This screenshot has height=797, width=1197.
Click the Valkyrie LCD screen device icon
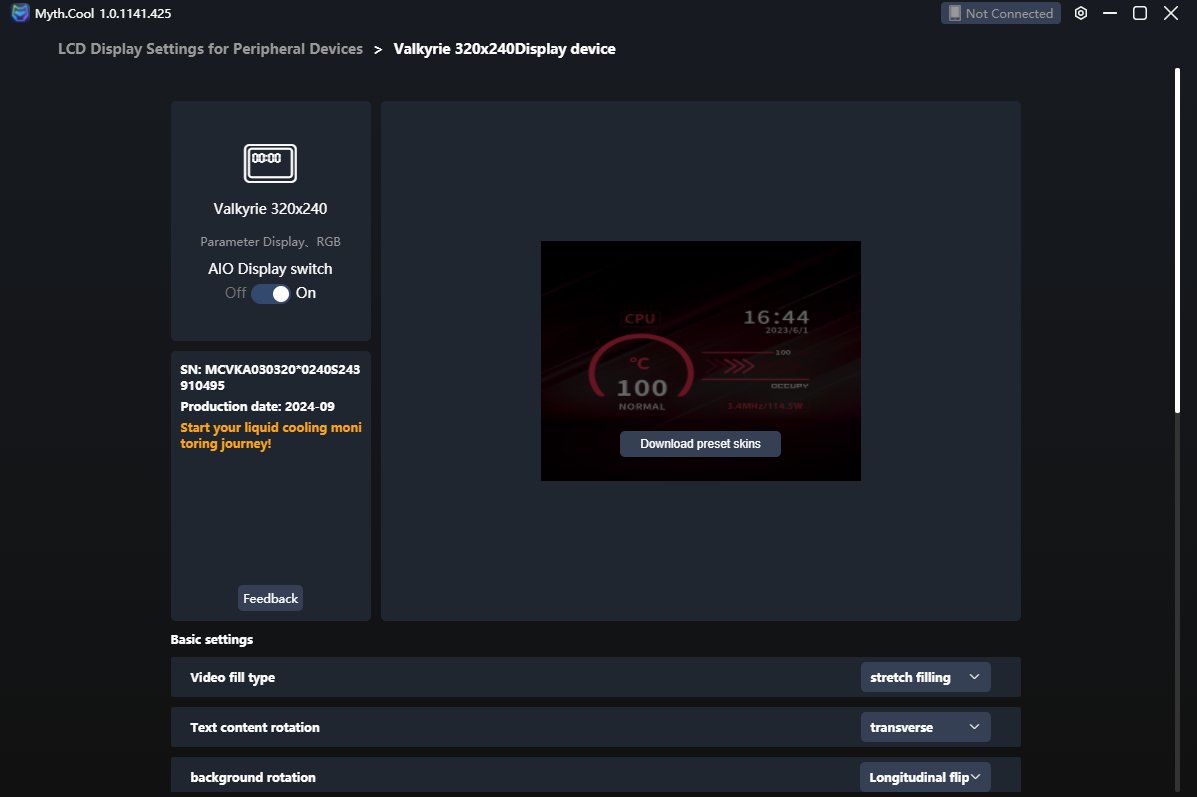pyautogui.click(x=270, y=162)
